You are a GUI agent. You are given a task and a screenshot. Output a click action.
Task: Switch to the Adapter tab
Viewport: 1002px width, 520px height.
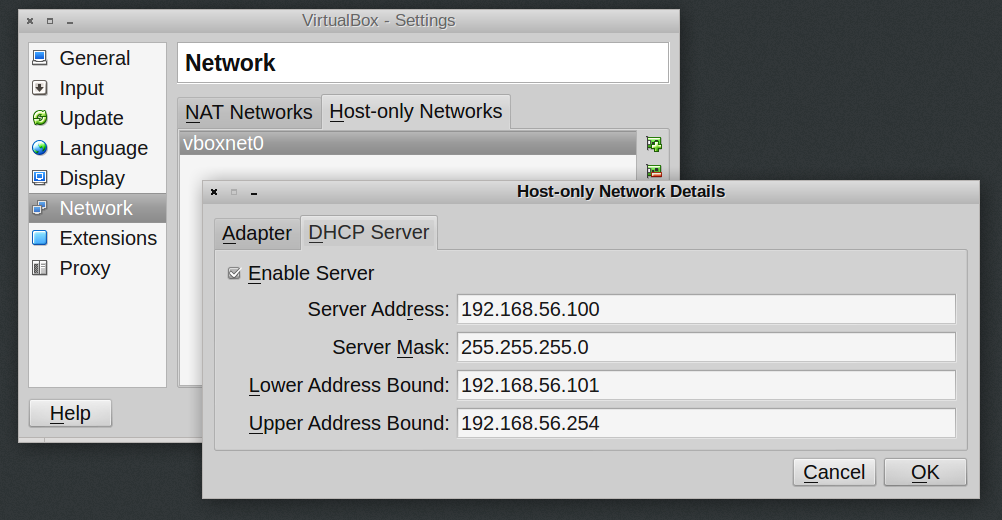coord(257,233)
